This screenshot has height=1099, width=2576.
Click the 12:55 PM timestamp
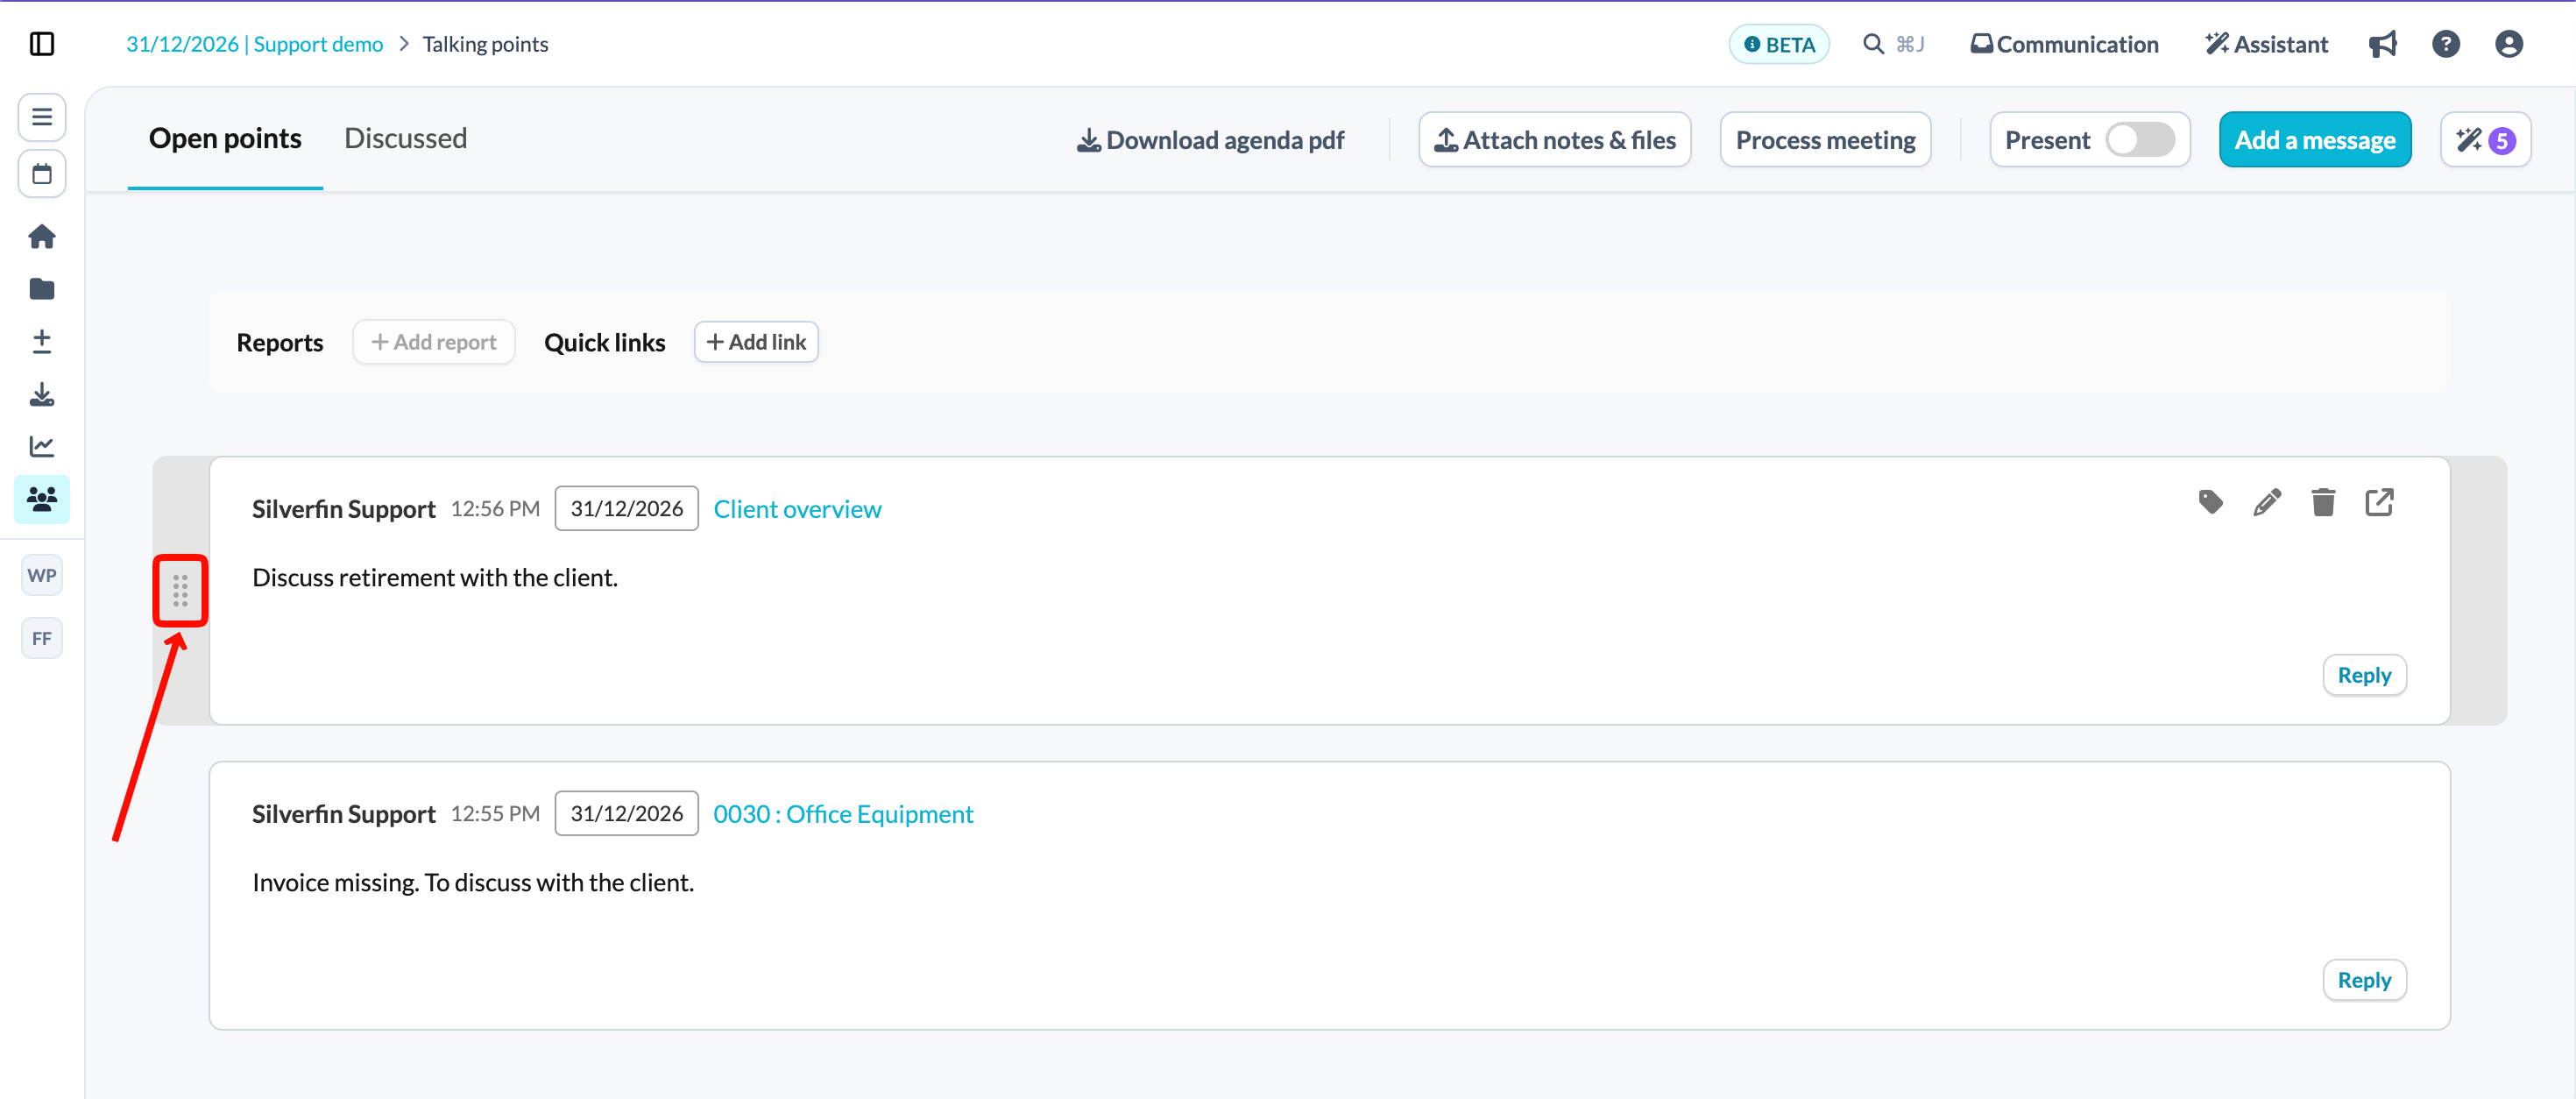(495, 814)
